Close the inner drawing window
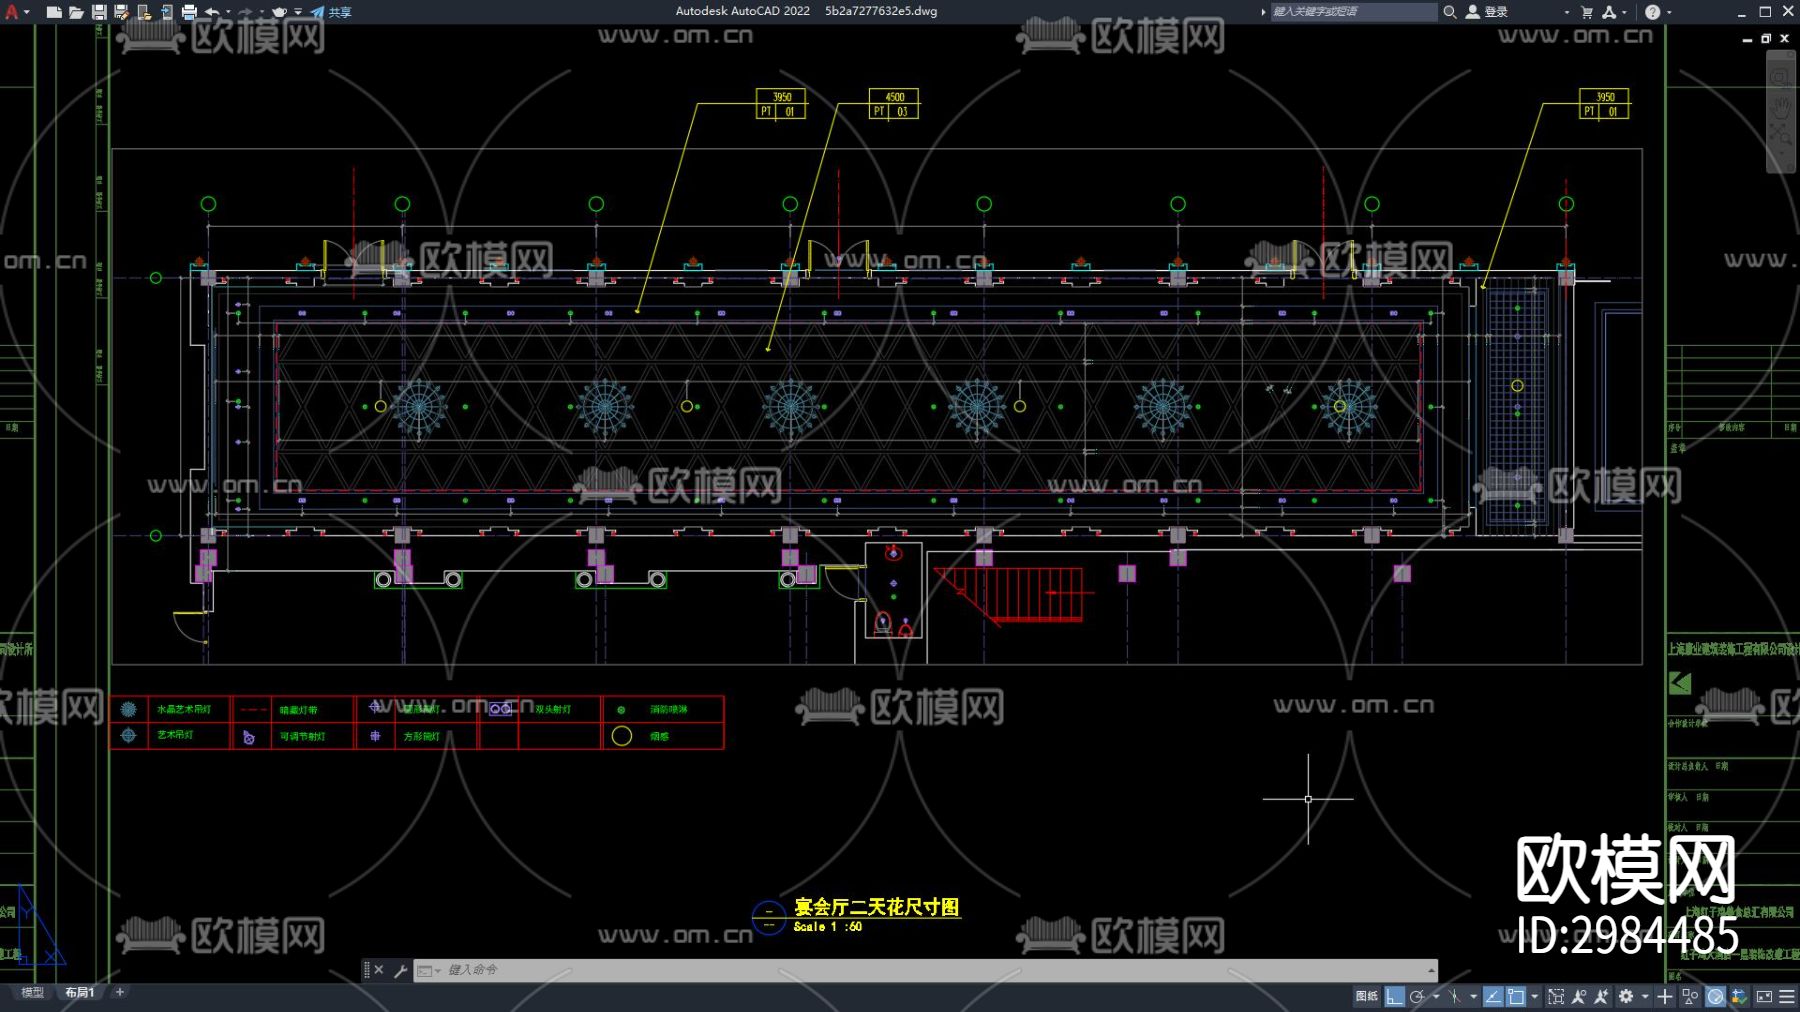Viewport: 1800px width, 1012px height. (1785, 38)
